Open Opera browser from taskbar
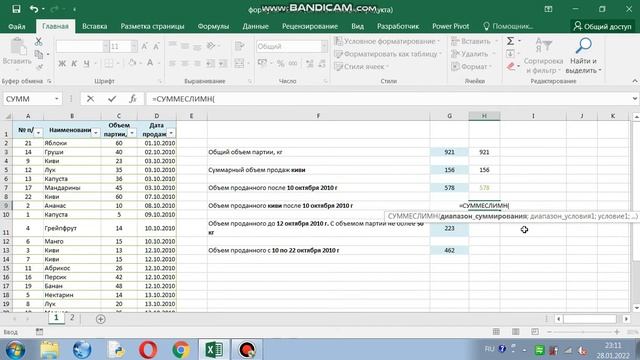The width and height of the screenshot is (640, 360). 148,350
